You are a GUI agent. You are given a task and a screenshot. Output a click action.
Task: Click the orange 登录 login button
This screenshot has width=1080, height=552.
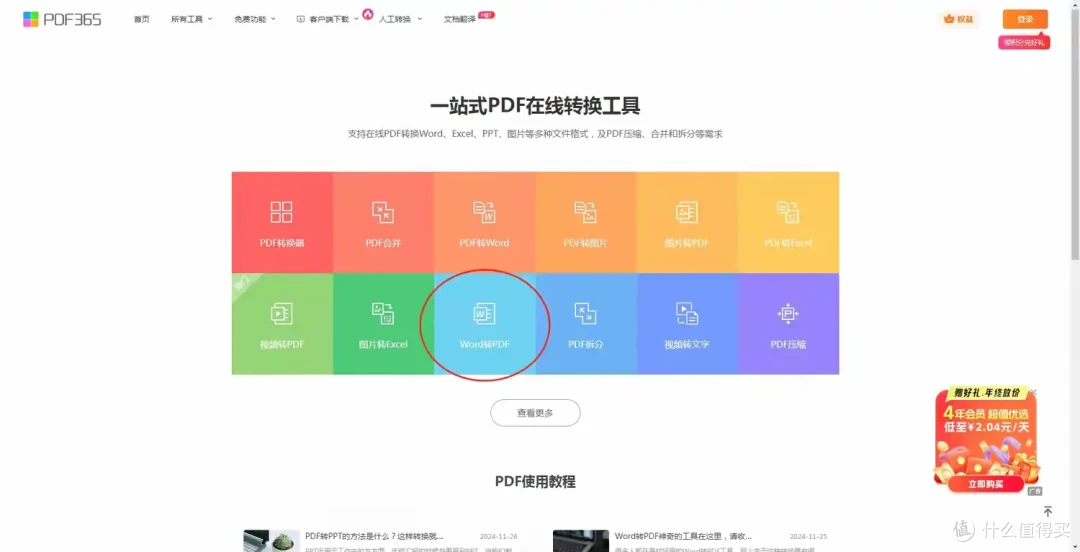pyautogui.click(x=1025, y=19)
